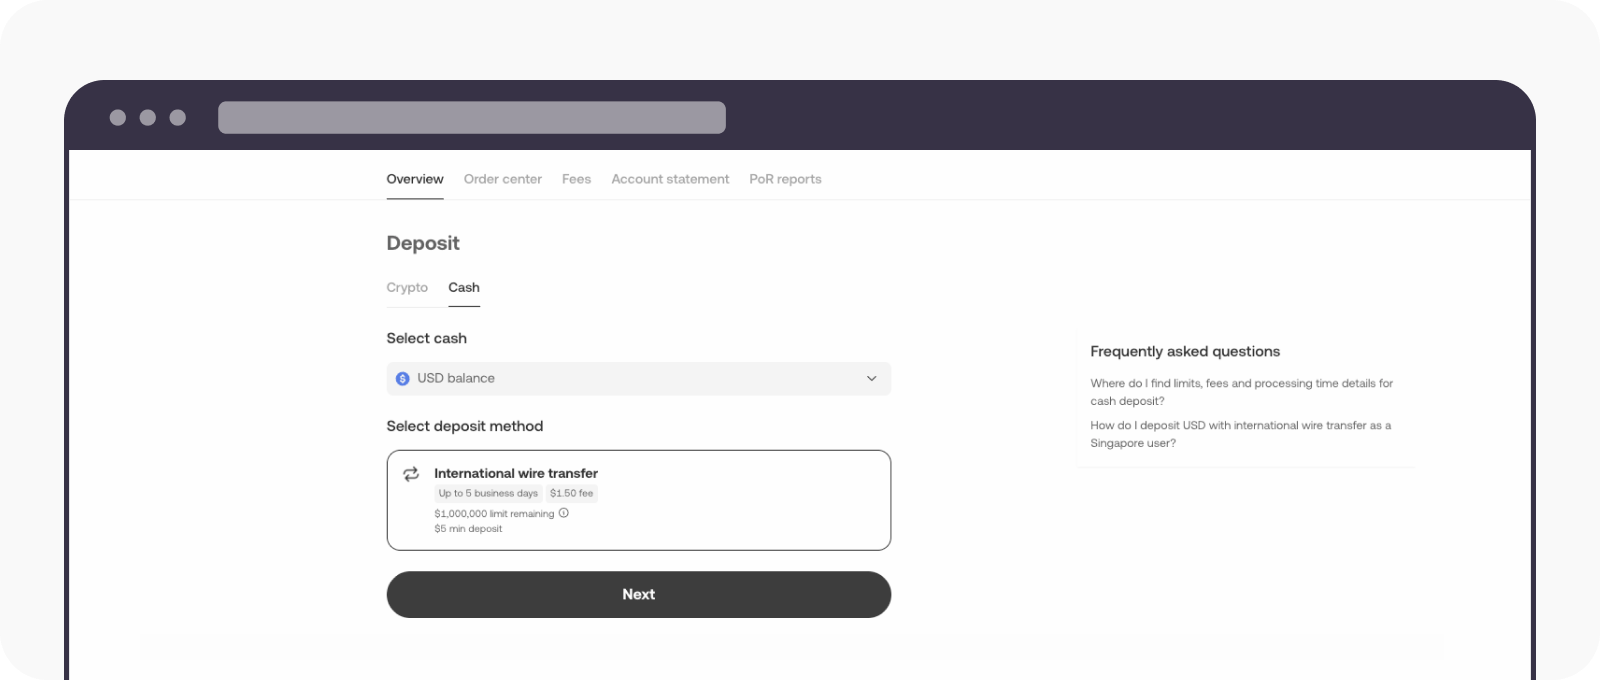Click the 'Up to 5 business days' badge
Image resolution: width=1600 pixels, height=680 pixels.
pos(489,493)
